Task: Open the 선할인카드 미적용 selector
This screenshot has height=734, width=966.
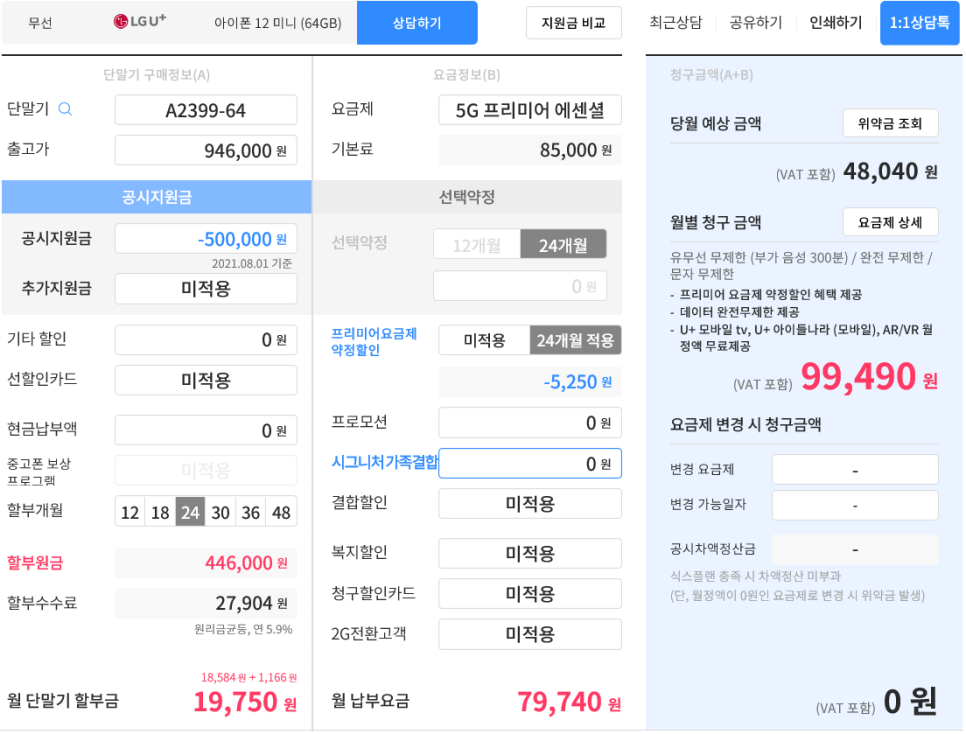Action: [206, 380]
